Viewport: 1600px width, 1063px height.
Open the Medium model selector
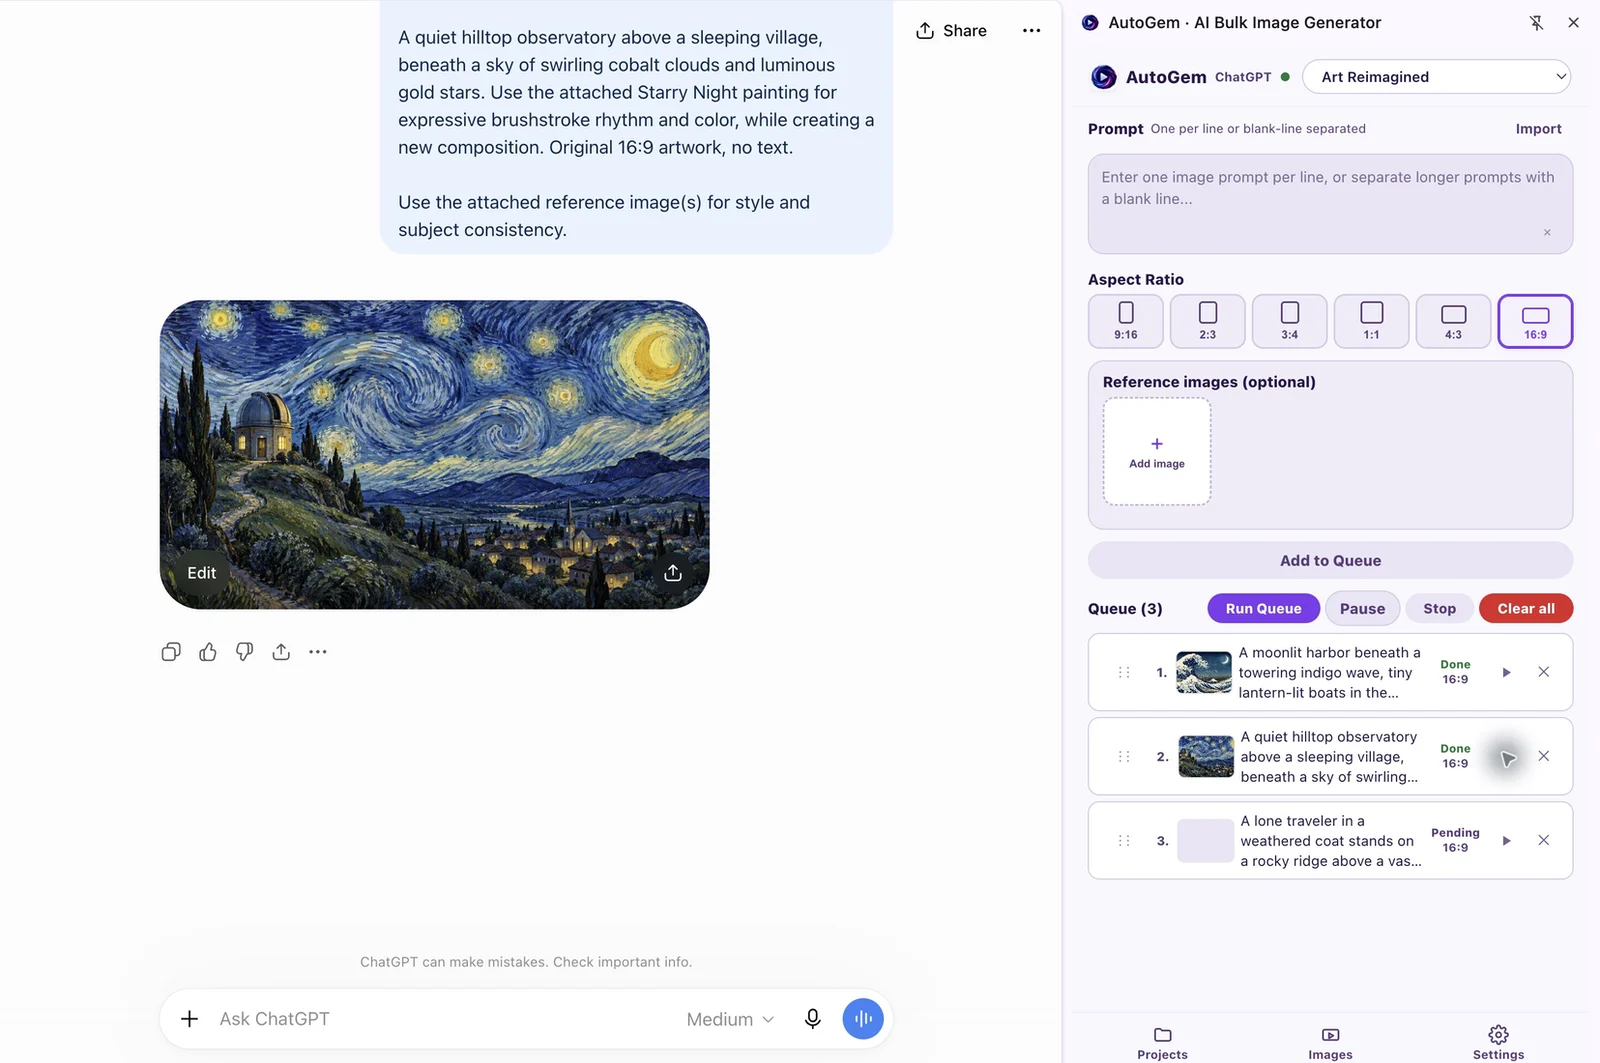coord(730,1019)
